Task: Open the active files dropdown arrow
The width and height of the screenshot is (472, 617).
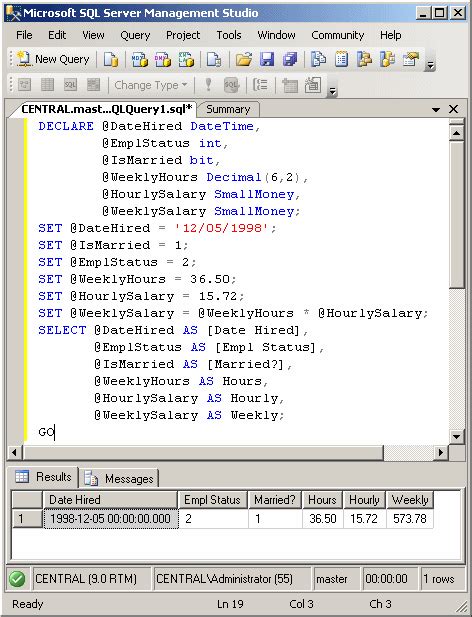Action: click(x=436, y=109)
